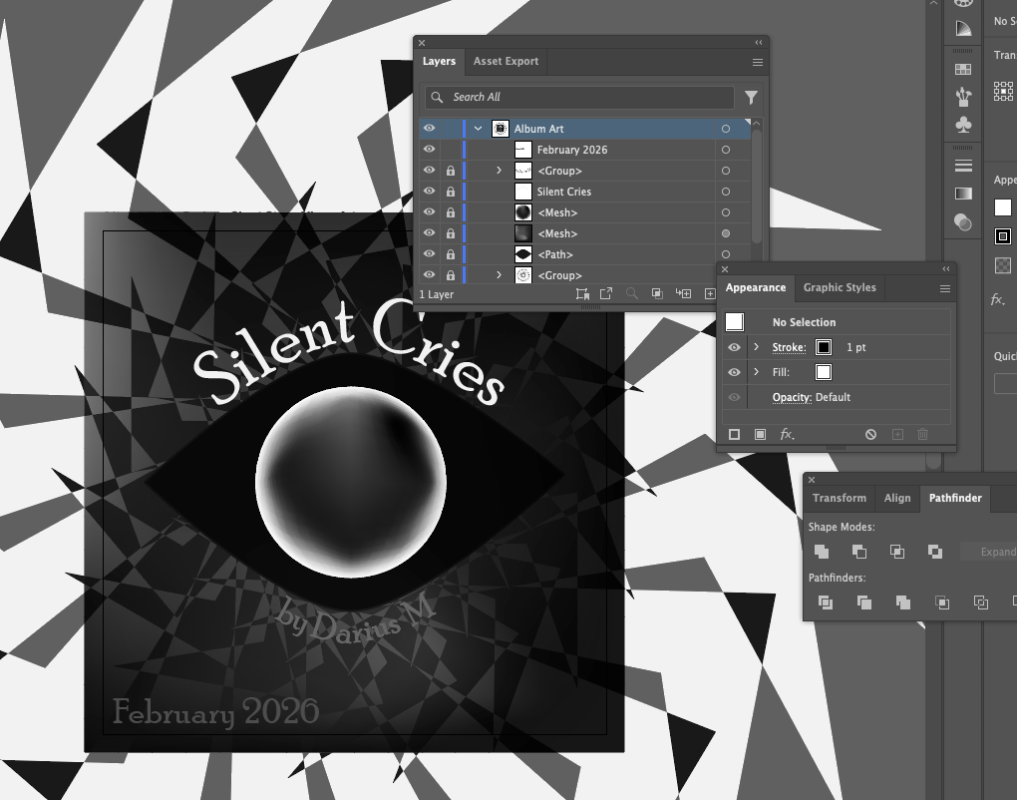Click Minus Front shape mode icon
This screenshot has height=800, width=1017.
[859, 552]
